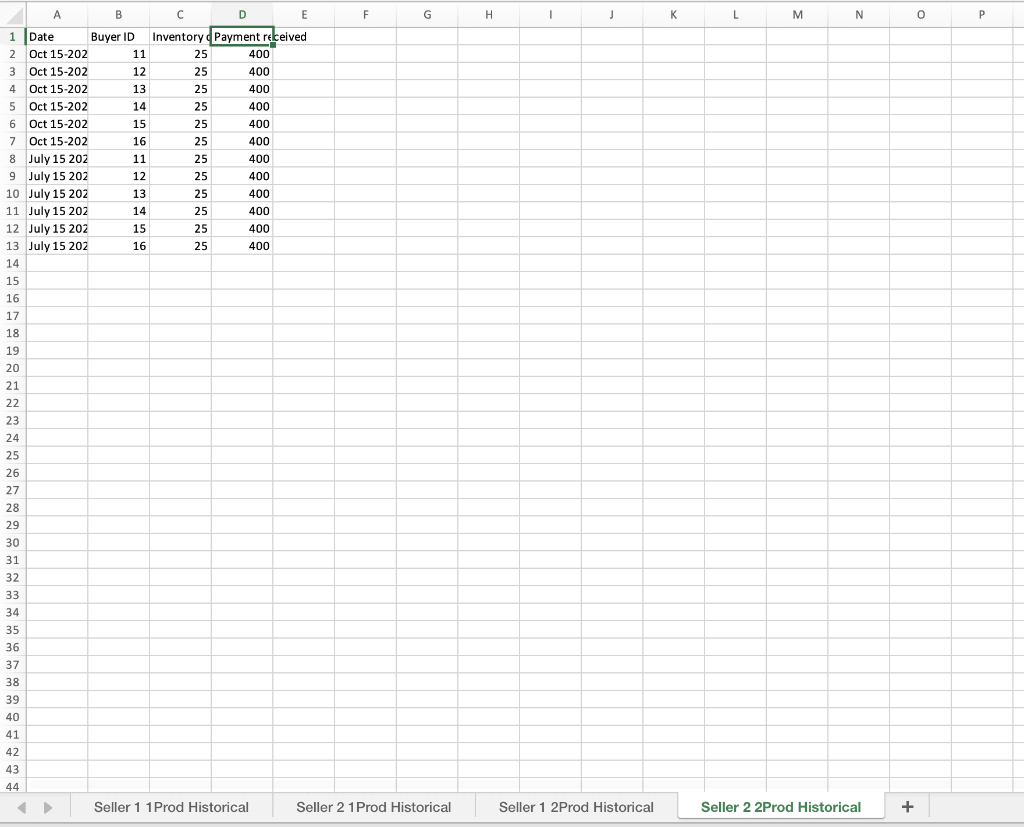This screenshot has height=827, width=1024.
Task: Click inventory value 25 in row 9
Action: pos(180,176)
